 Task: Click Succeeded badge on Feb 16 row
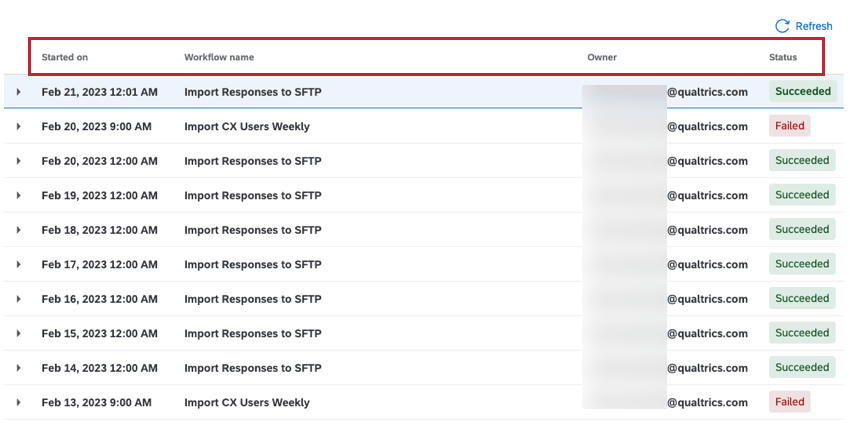coord(802,298)
